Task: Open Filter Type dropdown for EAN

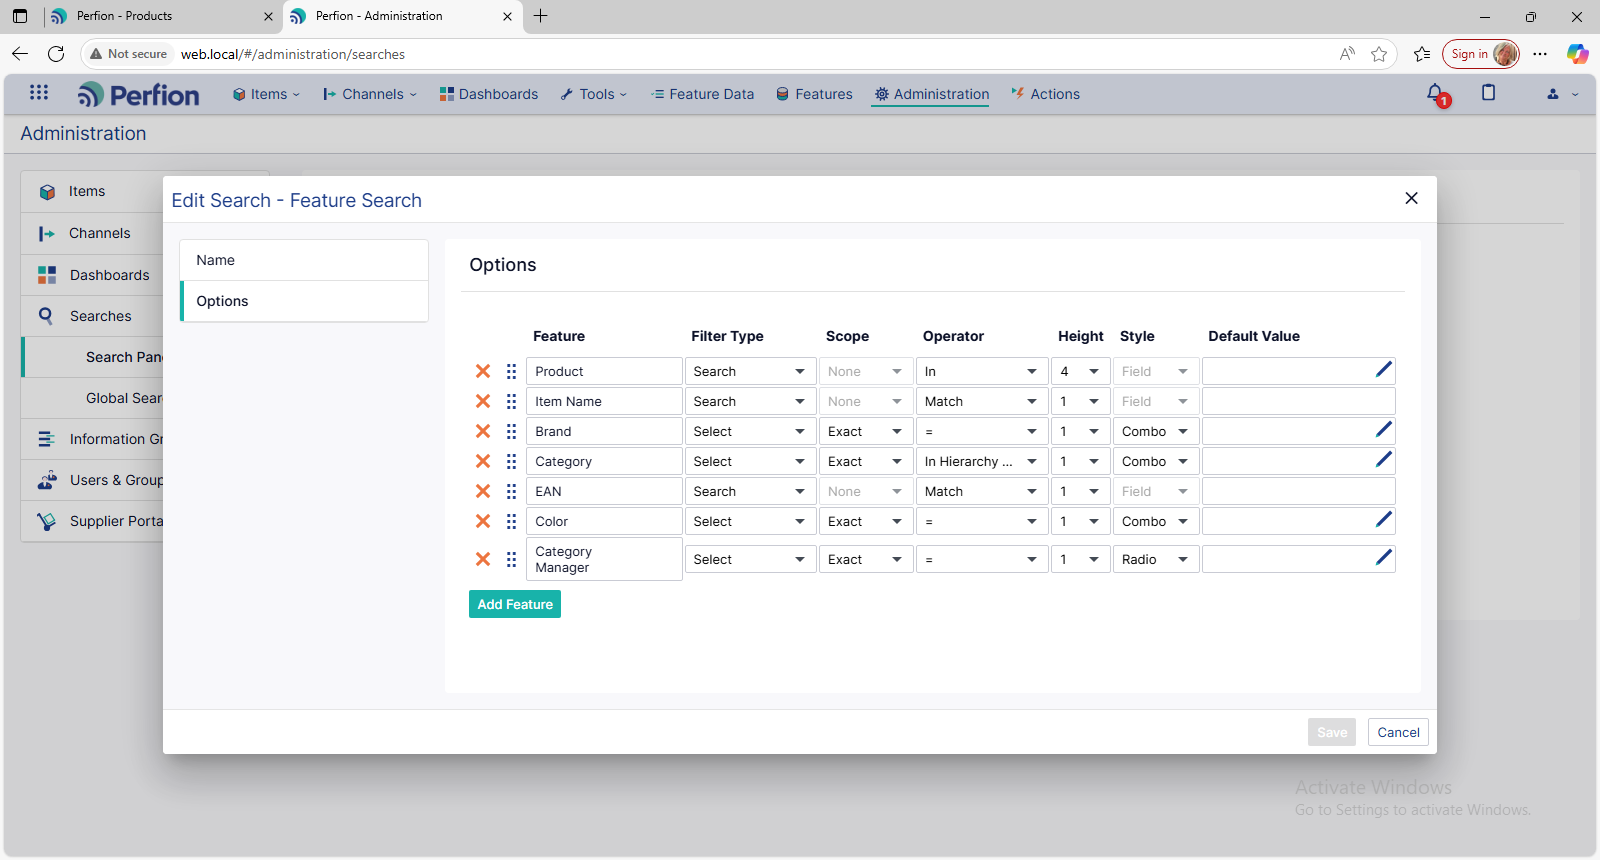Action: (x=749, y=491)
